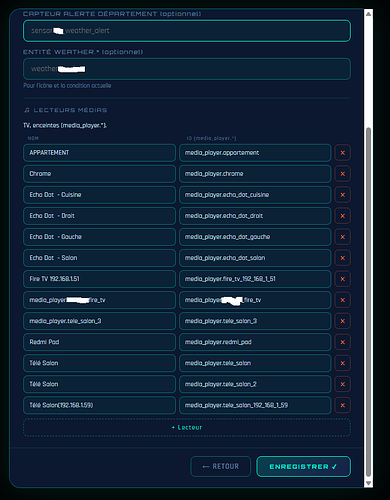390x500 pixels.
Task: Edit the APPARTEMENT name field
Action: 99,153
